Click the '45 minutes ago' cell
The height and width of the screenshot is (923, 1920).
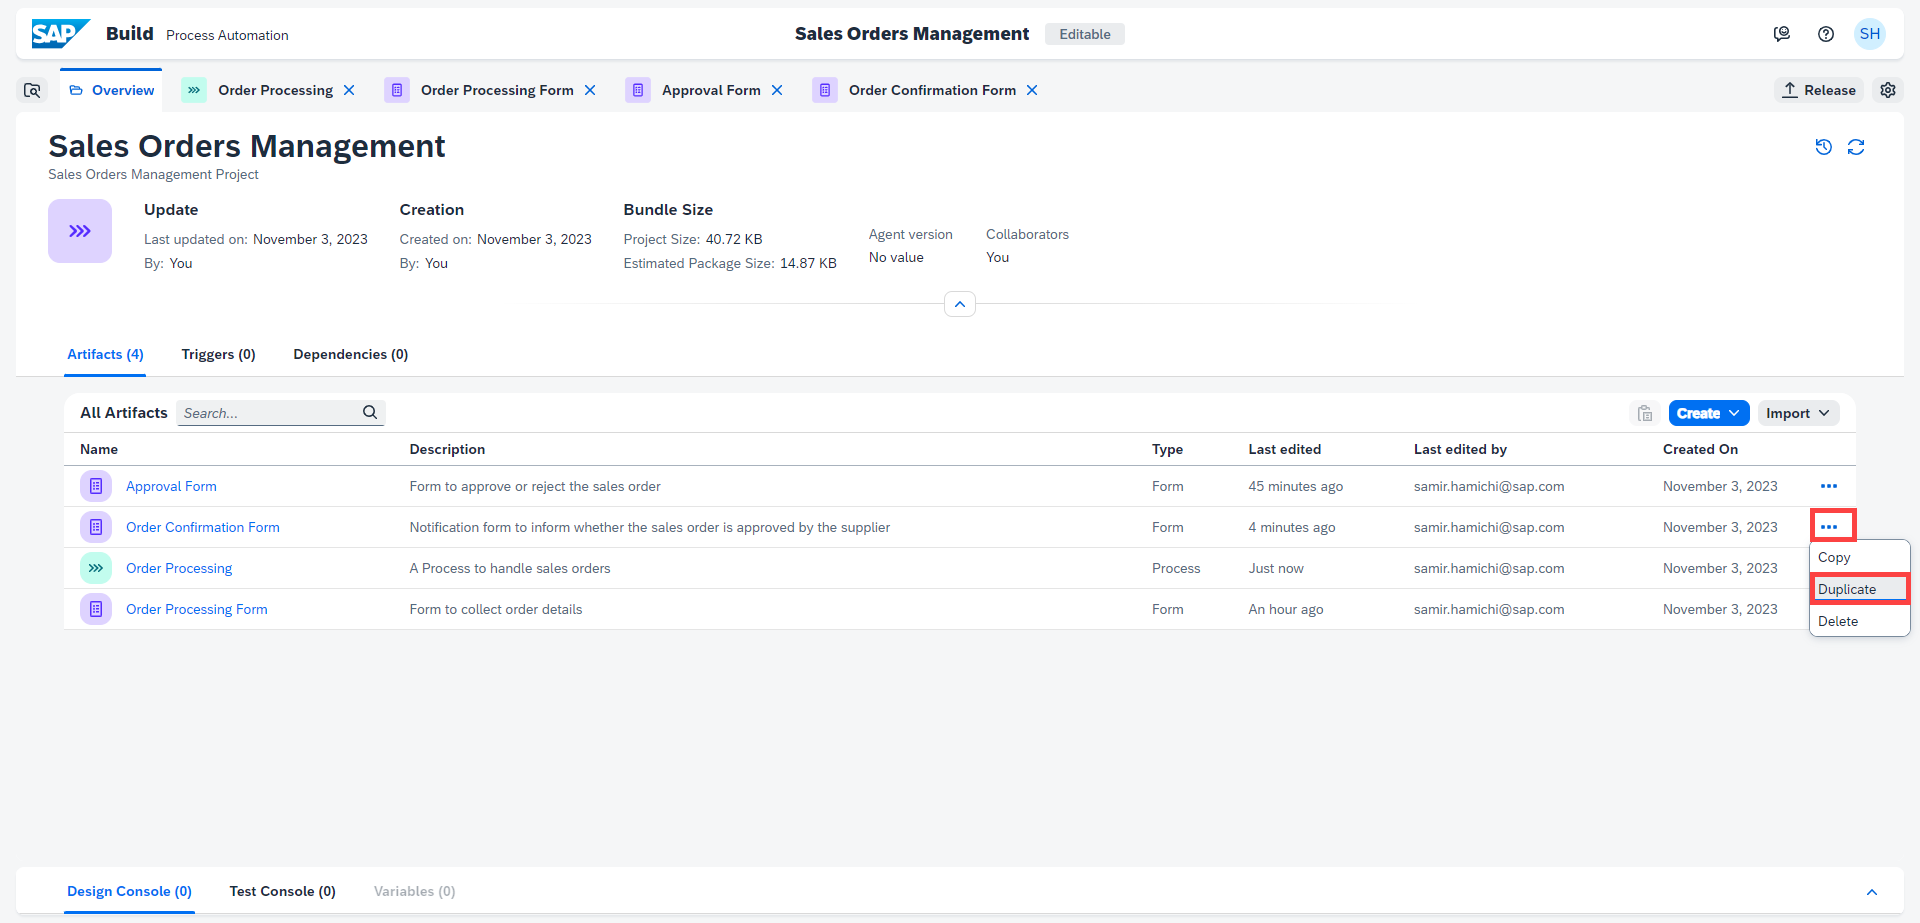pos(1295,486)
